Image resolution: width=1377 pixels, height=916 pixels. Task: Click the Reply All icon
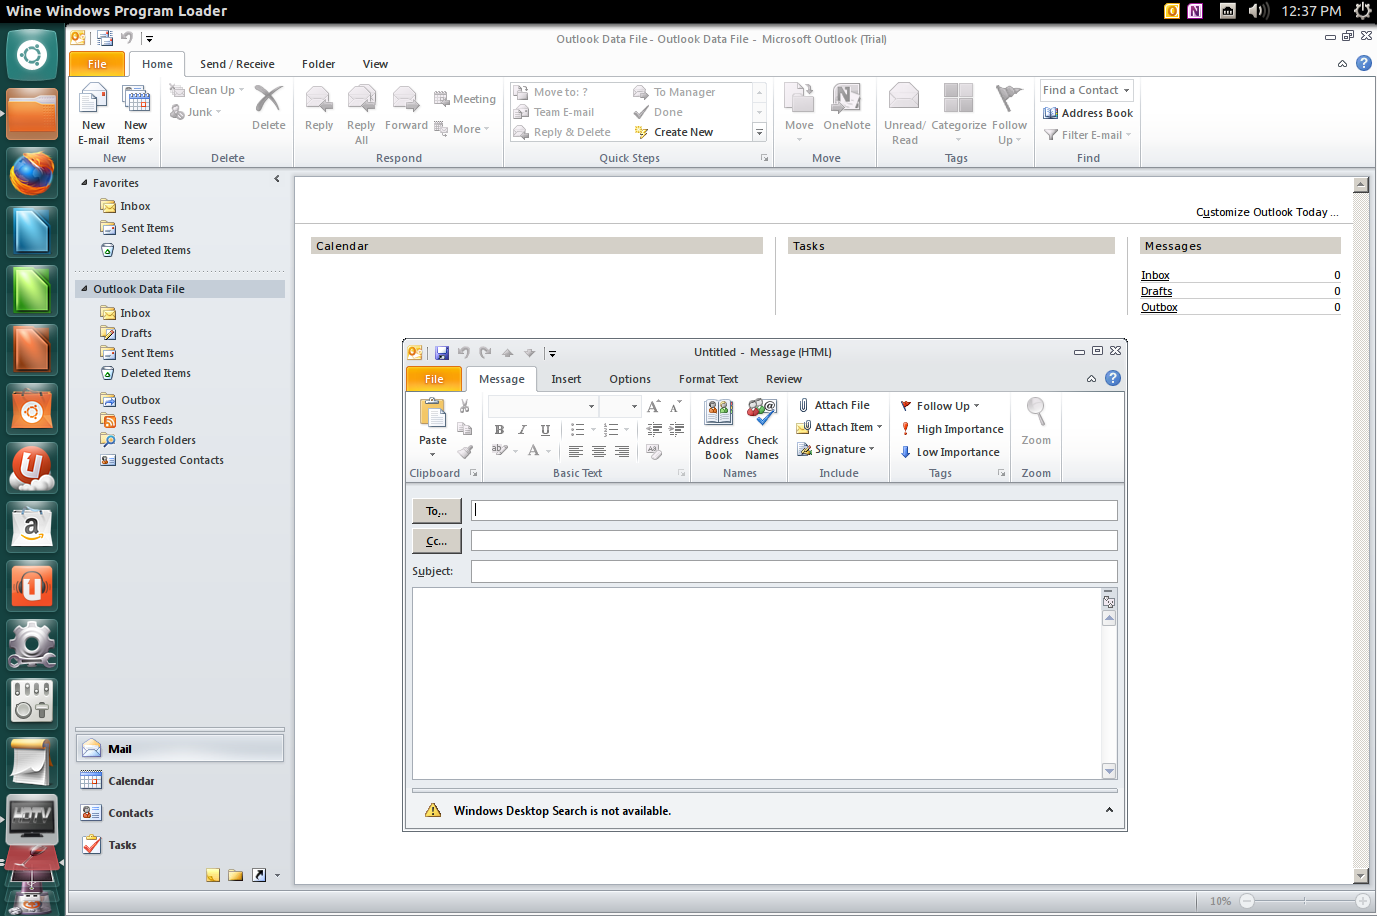pos(361,99)
